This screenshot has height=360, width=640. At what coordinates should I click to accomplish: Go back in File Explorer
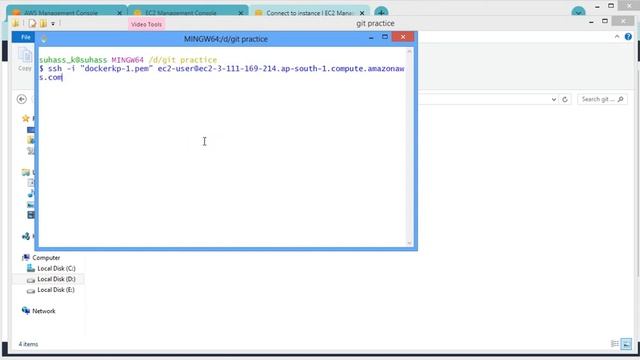22,99
